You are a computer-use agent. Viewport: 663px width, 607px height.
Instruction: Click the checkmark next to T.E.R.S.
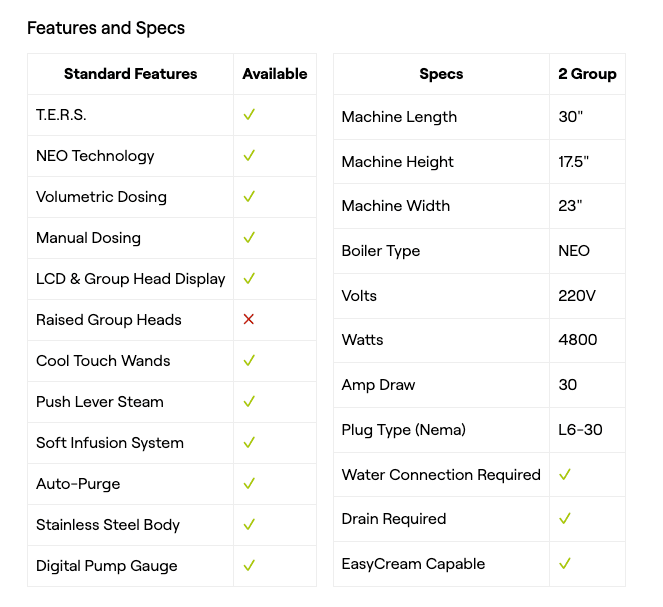click(x=249, y=115)
